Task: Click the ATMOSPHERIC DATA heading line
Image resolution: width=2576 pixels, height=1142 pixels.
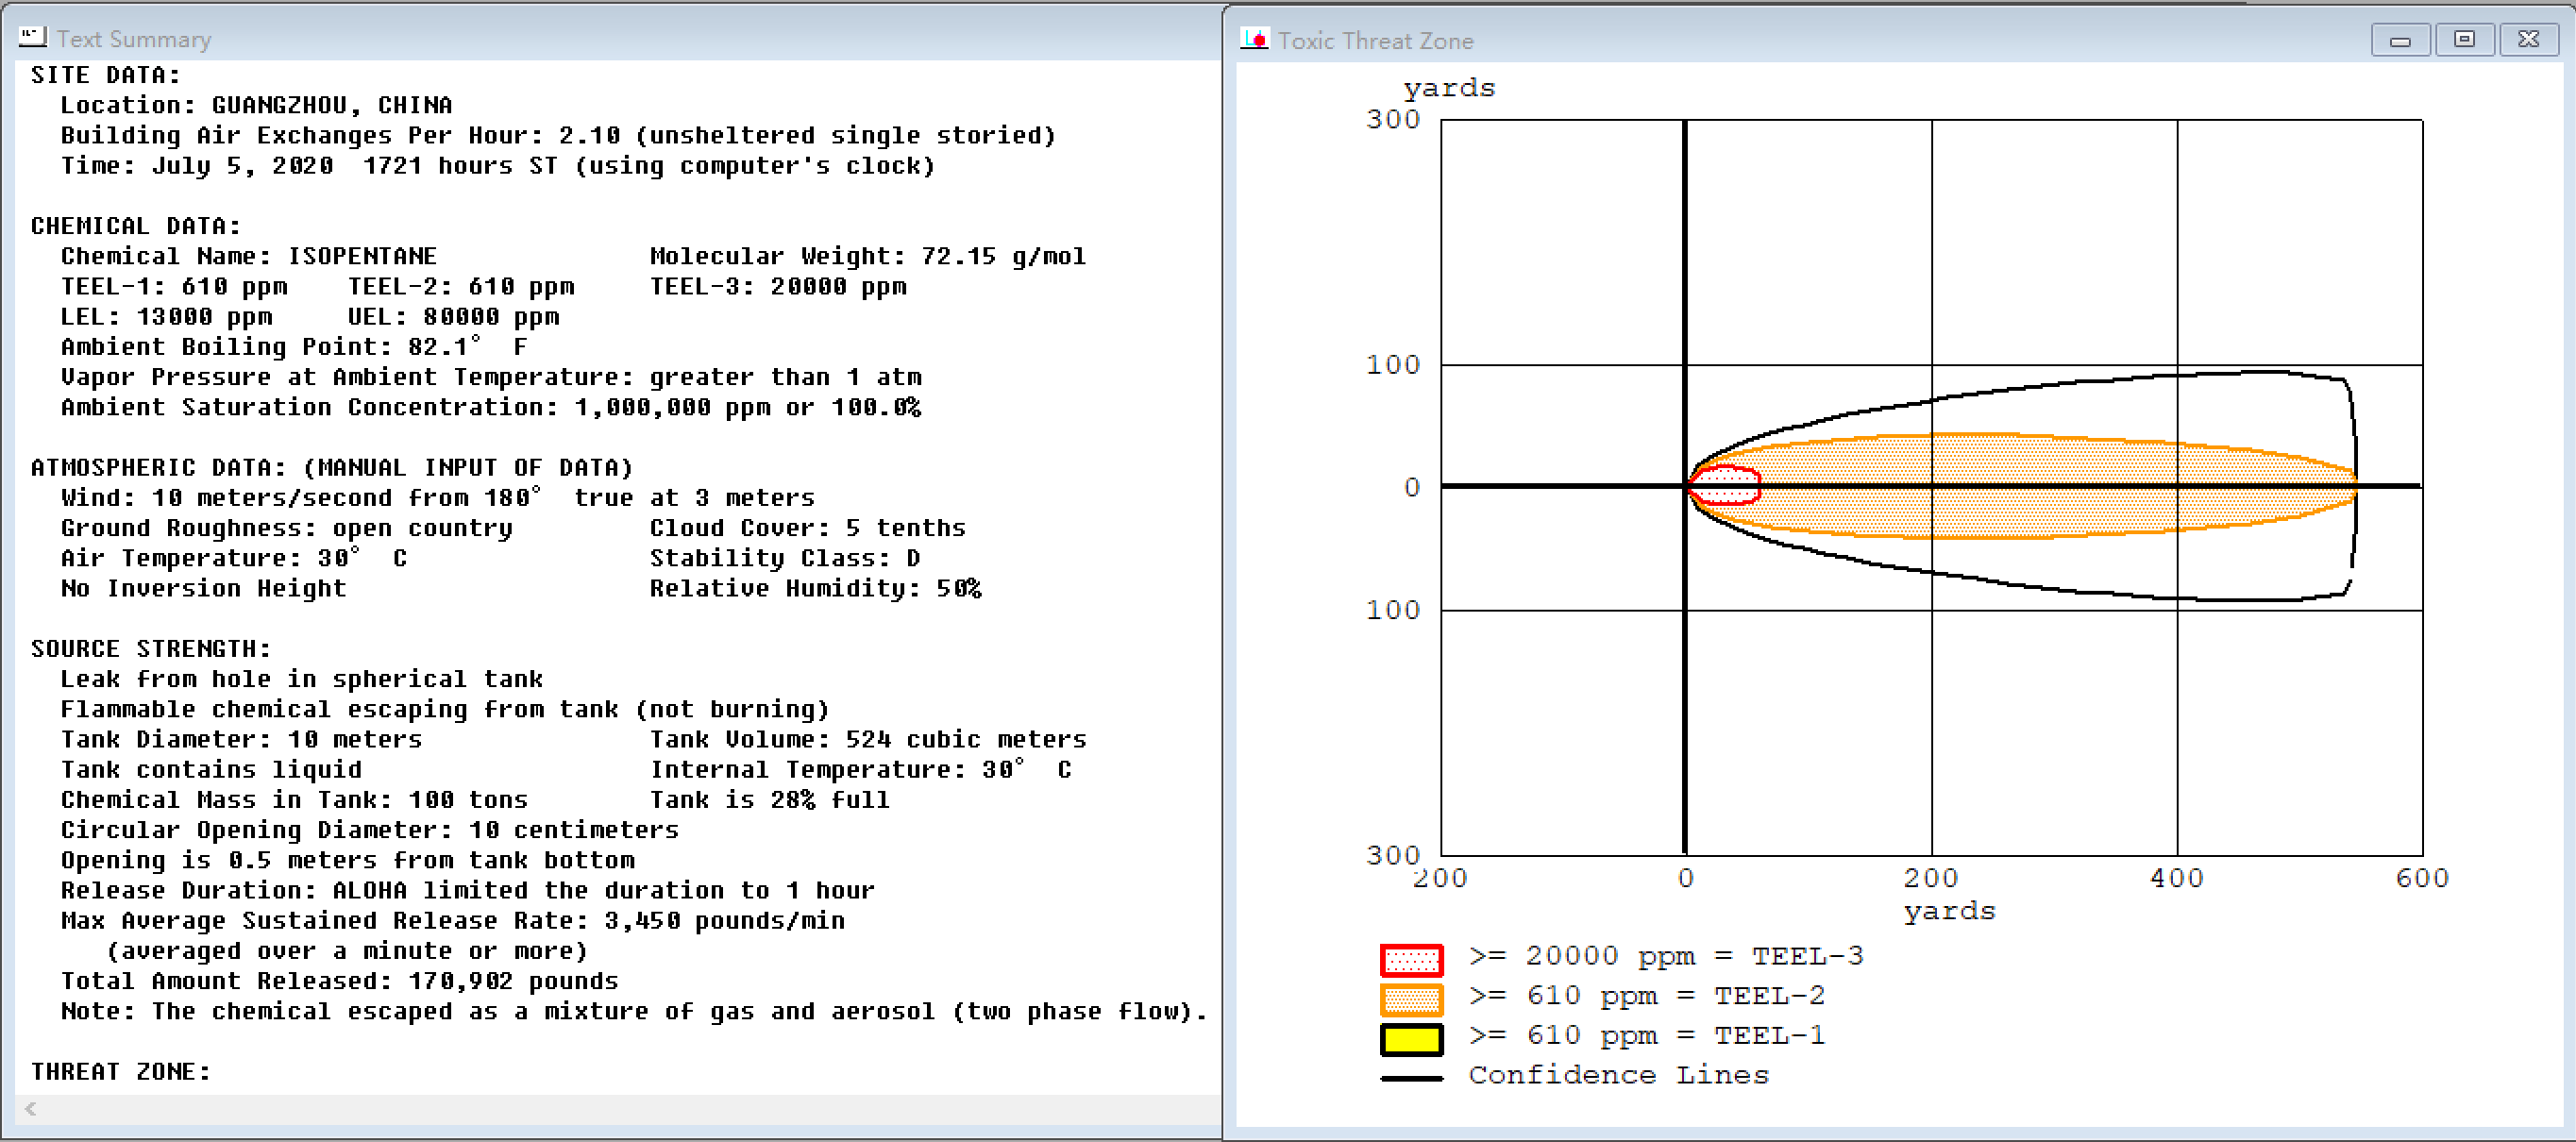Action: (331, 467)
